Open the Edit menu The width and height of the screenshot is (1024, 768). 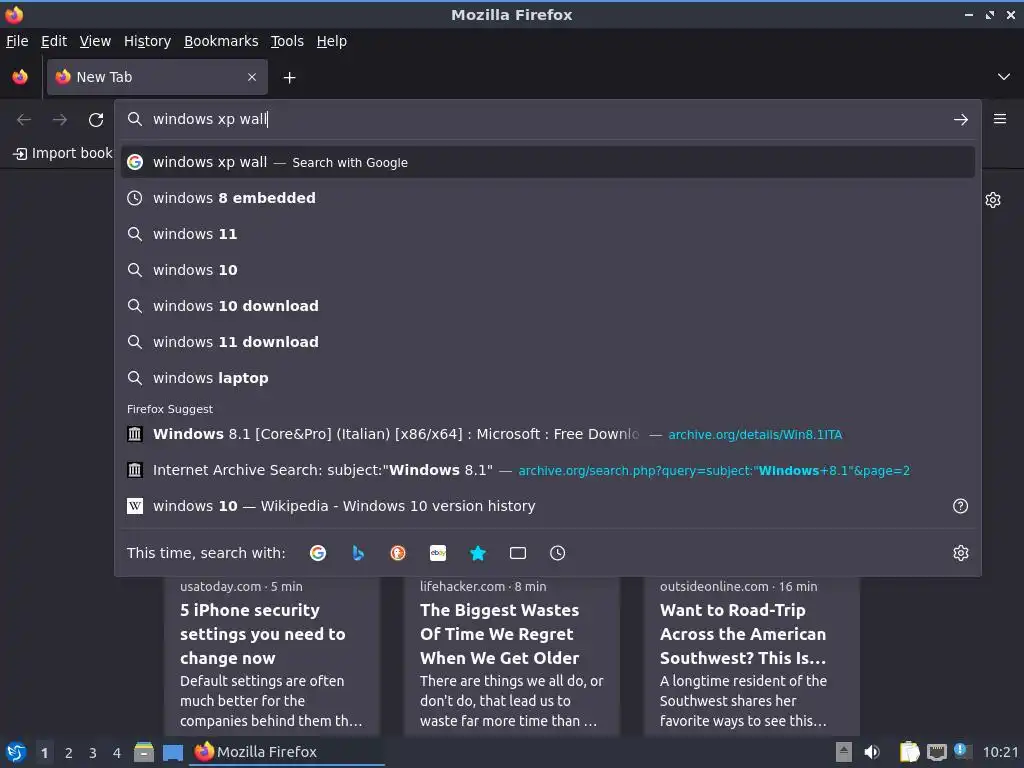pyautogui.click(x=54, y=41)
